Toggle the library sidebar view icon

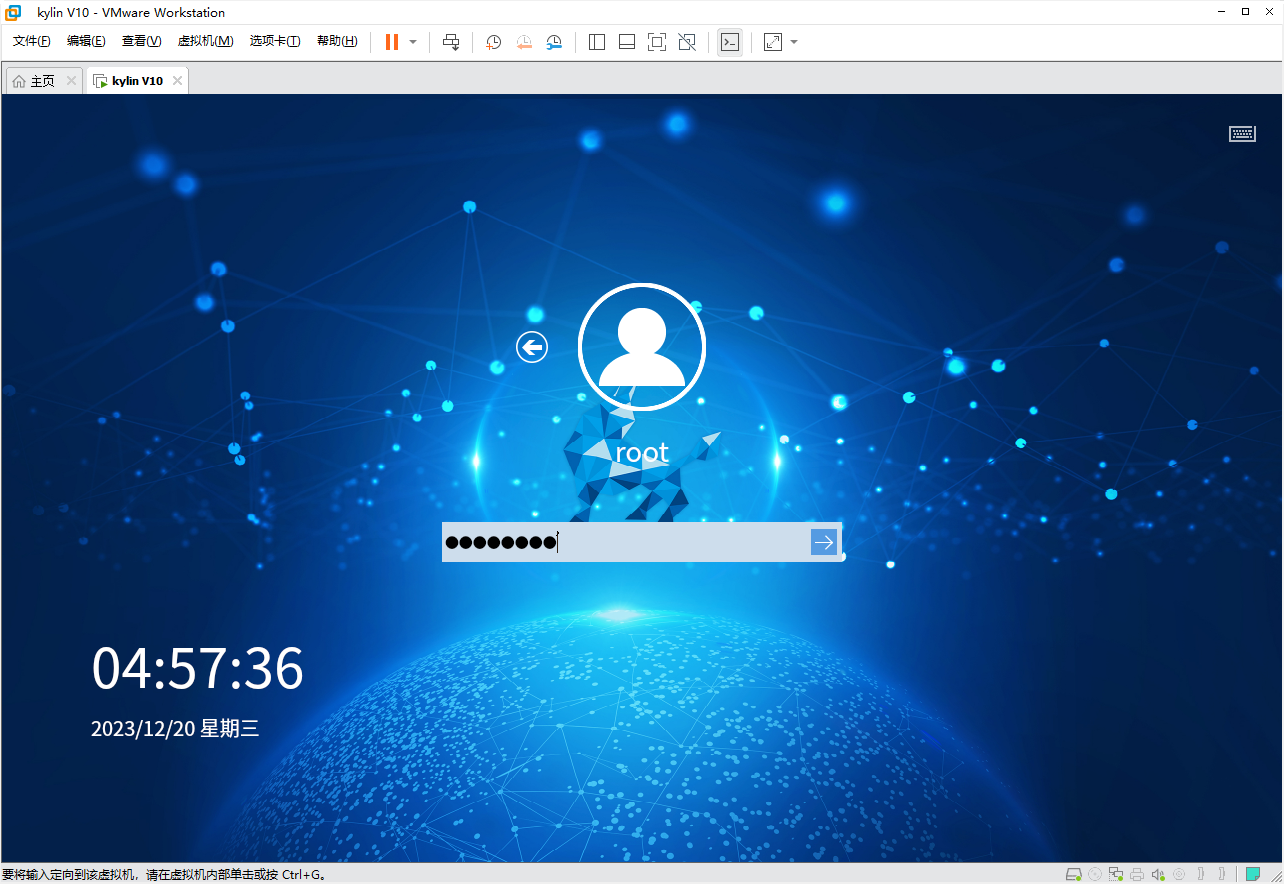pyautogui.click(x=597, y=42)
